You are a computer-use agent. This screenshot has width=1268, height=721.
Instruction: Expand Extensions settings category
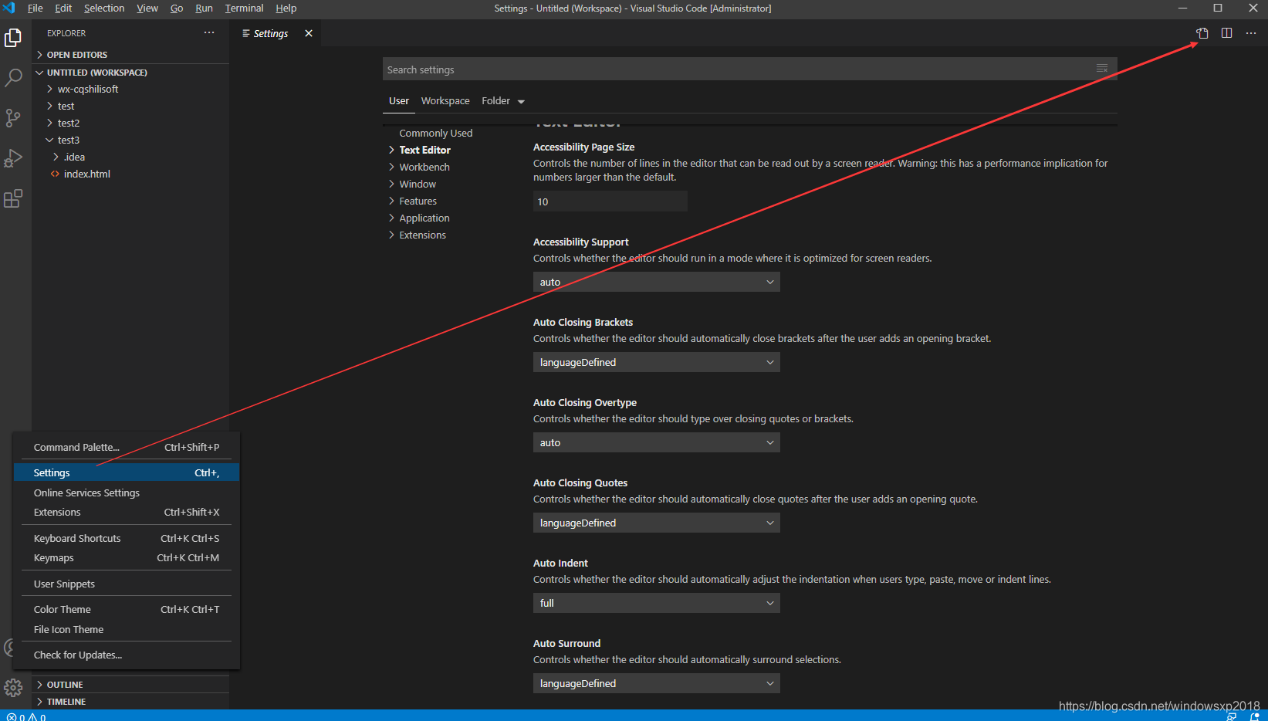click(422, 235)
